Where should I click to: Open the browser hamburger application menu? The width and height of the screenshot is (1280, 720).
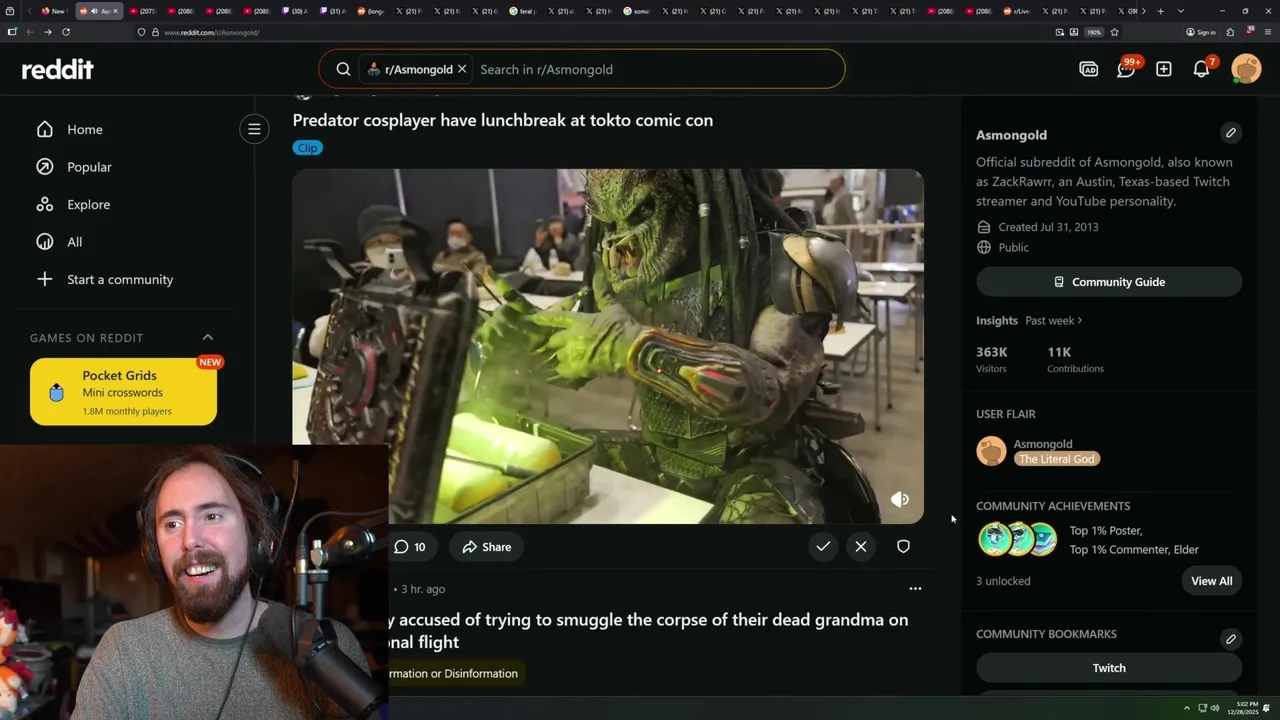click(1266, 32)
